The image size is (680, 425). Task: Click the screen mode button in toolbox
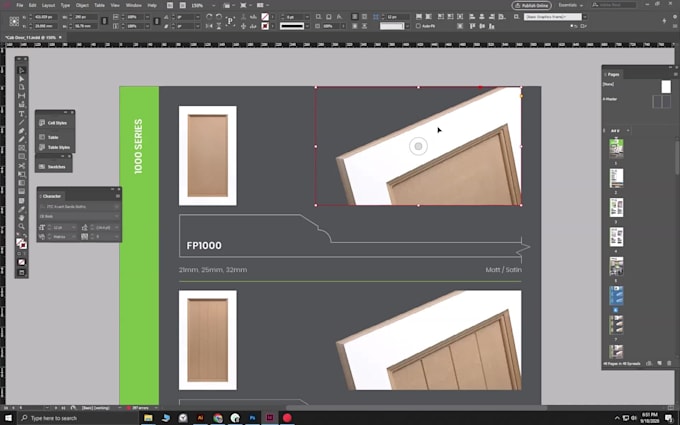coord(21,272)
